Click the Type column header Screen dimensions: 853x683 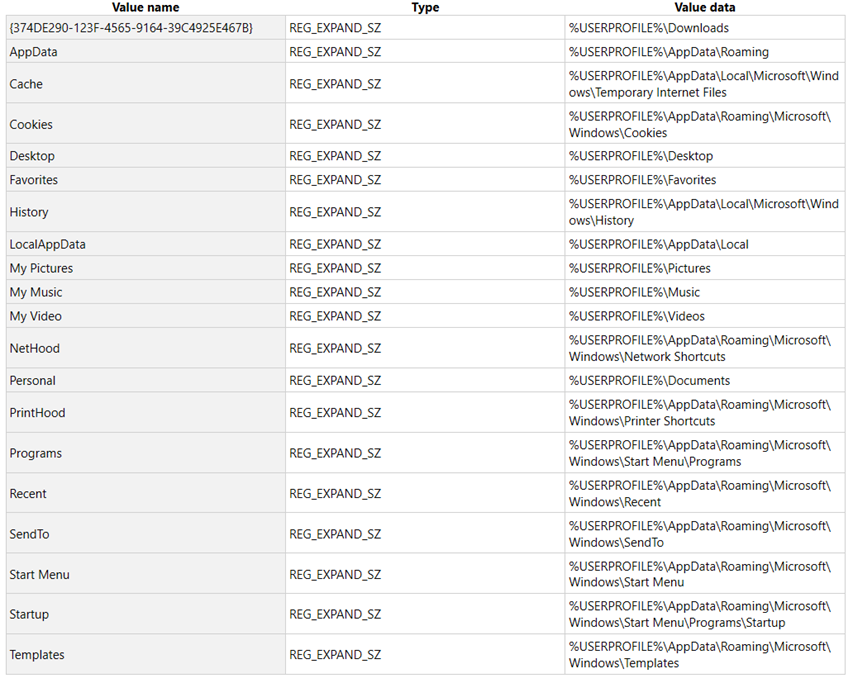(425, 8)
